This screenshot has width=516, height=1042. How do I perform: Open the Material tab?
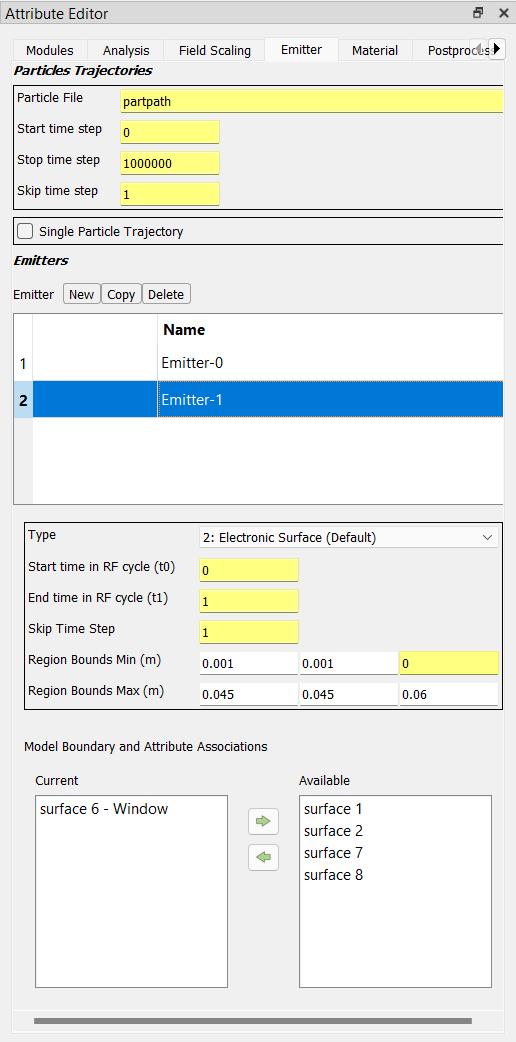tap(375, 51)
